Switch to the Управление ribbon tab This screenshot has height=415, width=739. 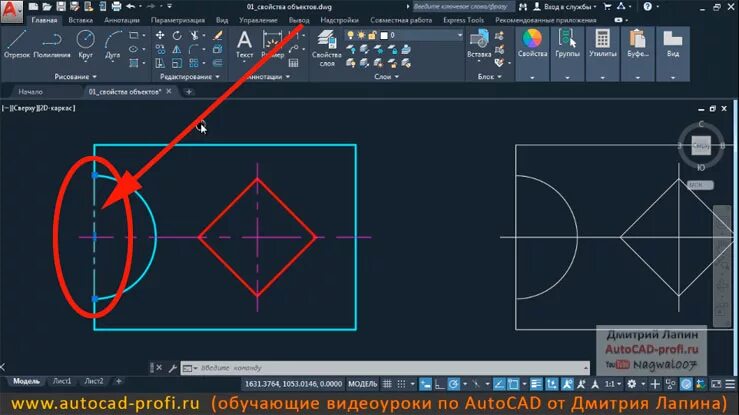(x=258, y=20)
